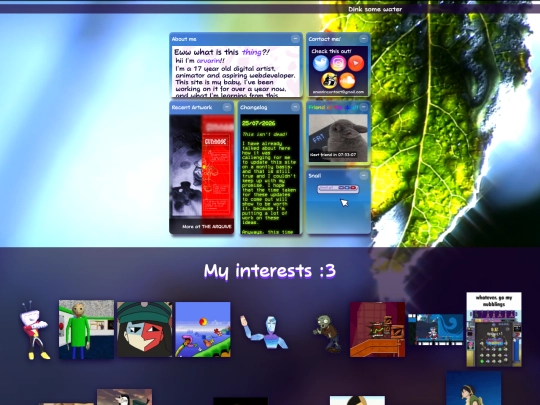Select the blue wave game screenshot thumbnail

click(x=436, y=330)
